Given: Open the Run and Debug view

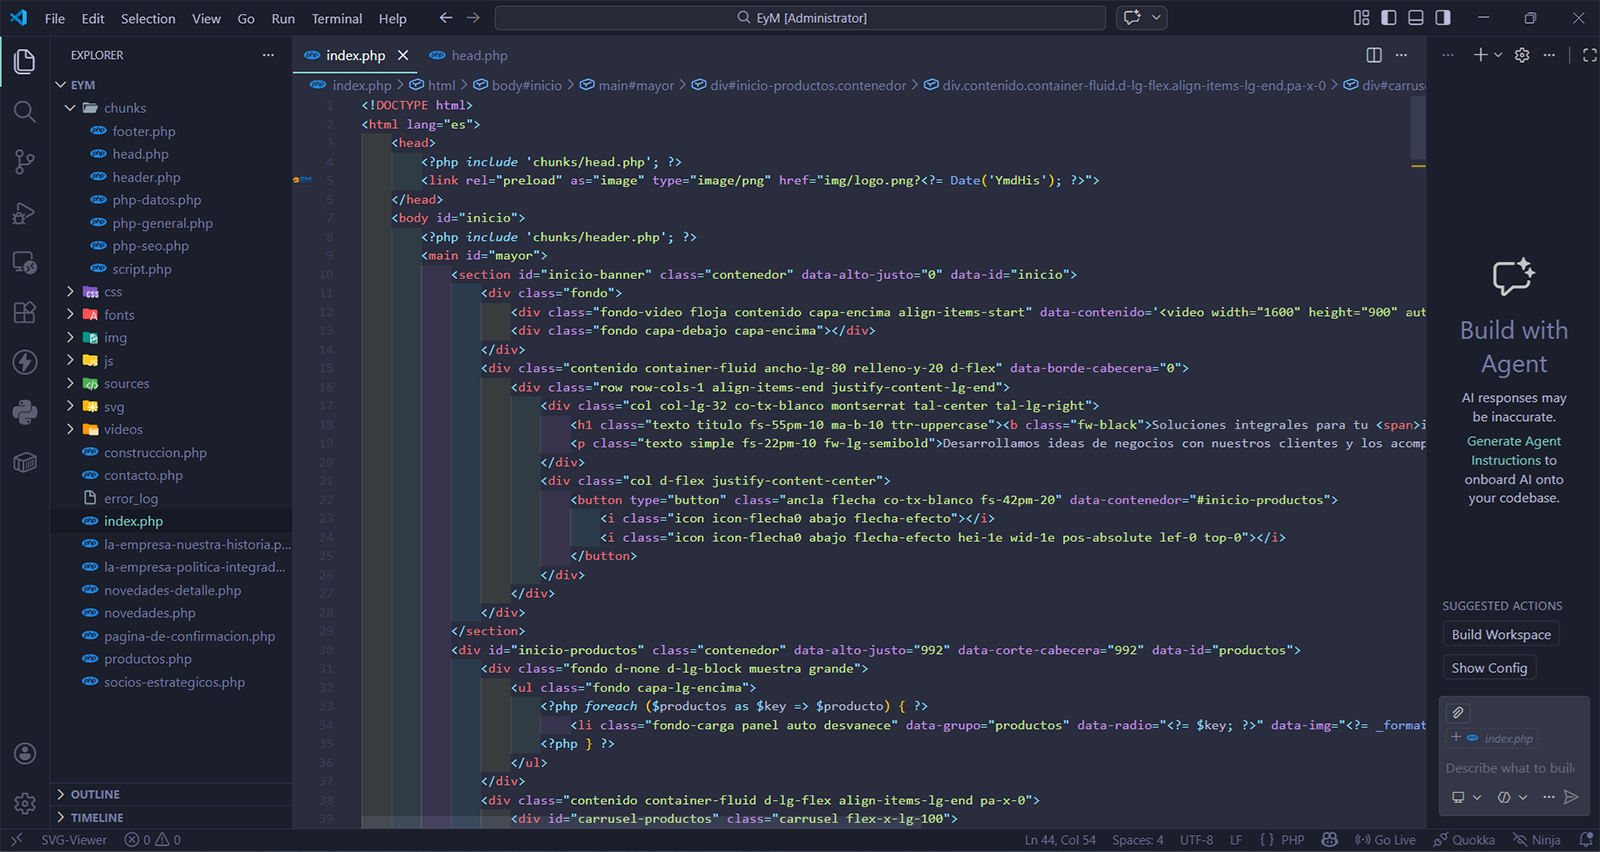Looking at the screenshot, I should tap(25, 213).
